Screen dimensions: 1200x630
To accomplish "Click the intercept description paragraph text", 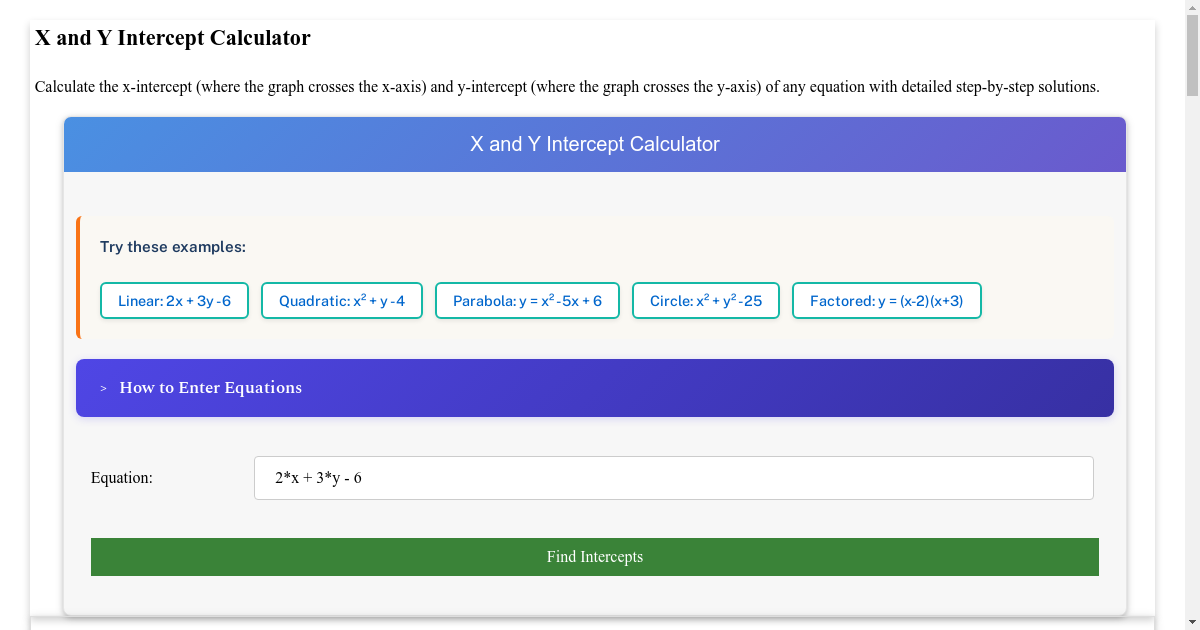I will point(567,87).
